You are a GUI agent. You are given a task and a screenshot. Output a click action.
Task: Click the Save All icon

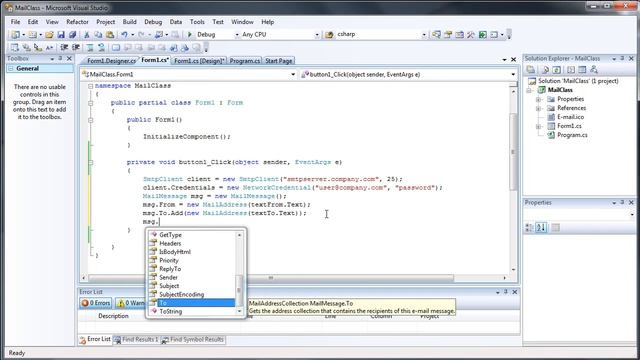72,35
